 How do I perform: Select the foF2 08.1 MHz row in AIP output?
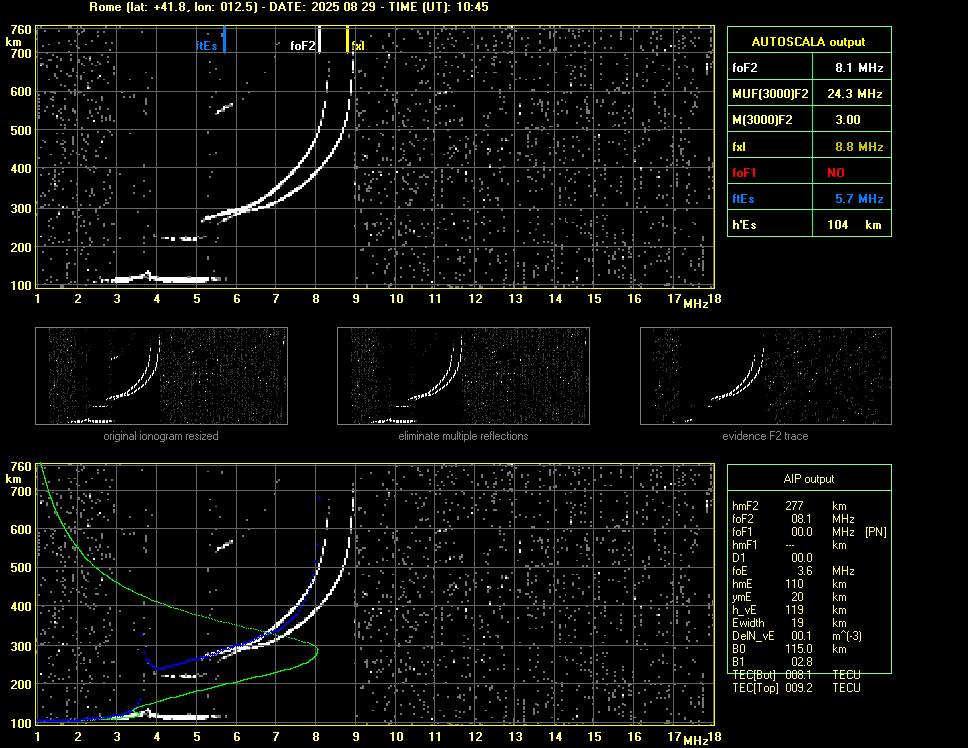point(793,519)
